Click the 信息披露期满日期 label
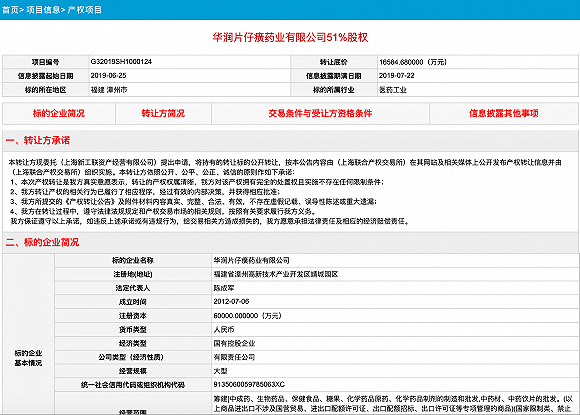Image resolution: width=580 pixels, height=415 pixels. pyautogui.click(x=334, y=76)
